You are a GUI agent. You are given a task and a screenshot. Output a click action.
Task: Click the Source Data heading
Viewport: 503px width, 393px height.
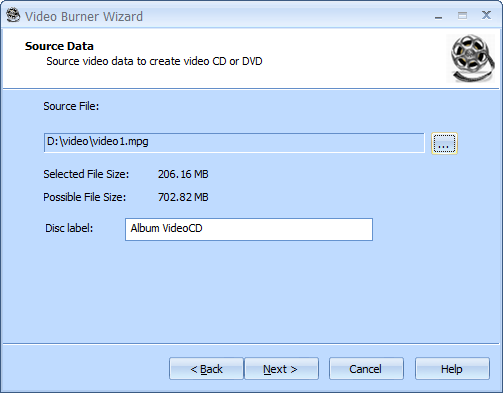tap(59, 46)
